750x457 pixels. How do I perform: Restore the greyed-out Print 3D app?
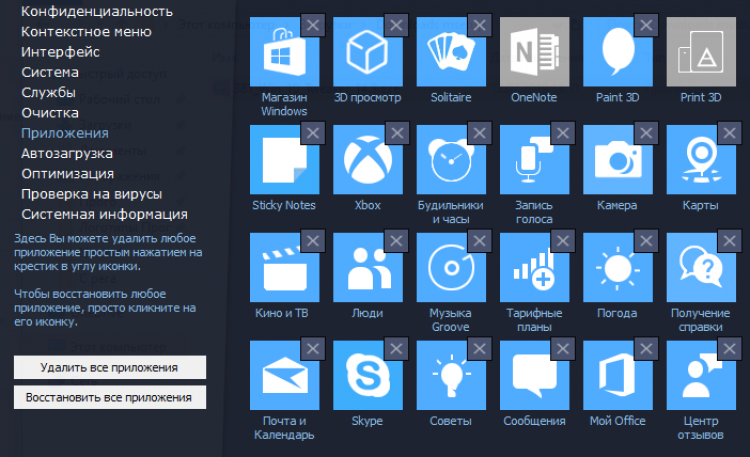(701, 52)
